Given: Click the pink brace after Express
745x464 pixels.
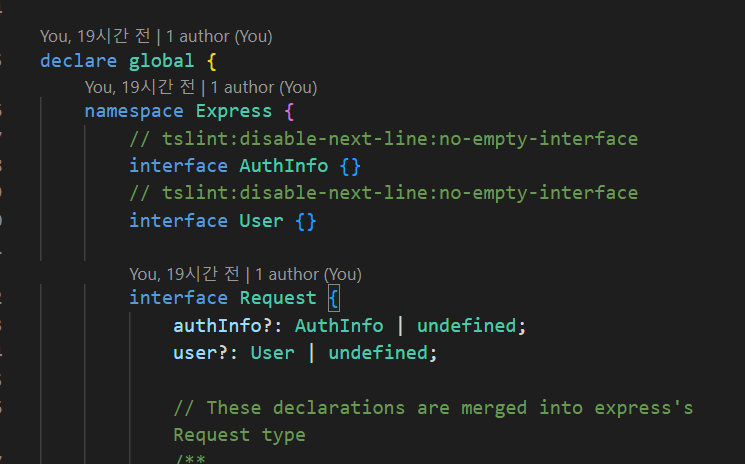Looking at the screenshot, I should click(x=289, y=112).
